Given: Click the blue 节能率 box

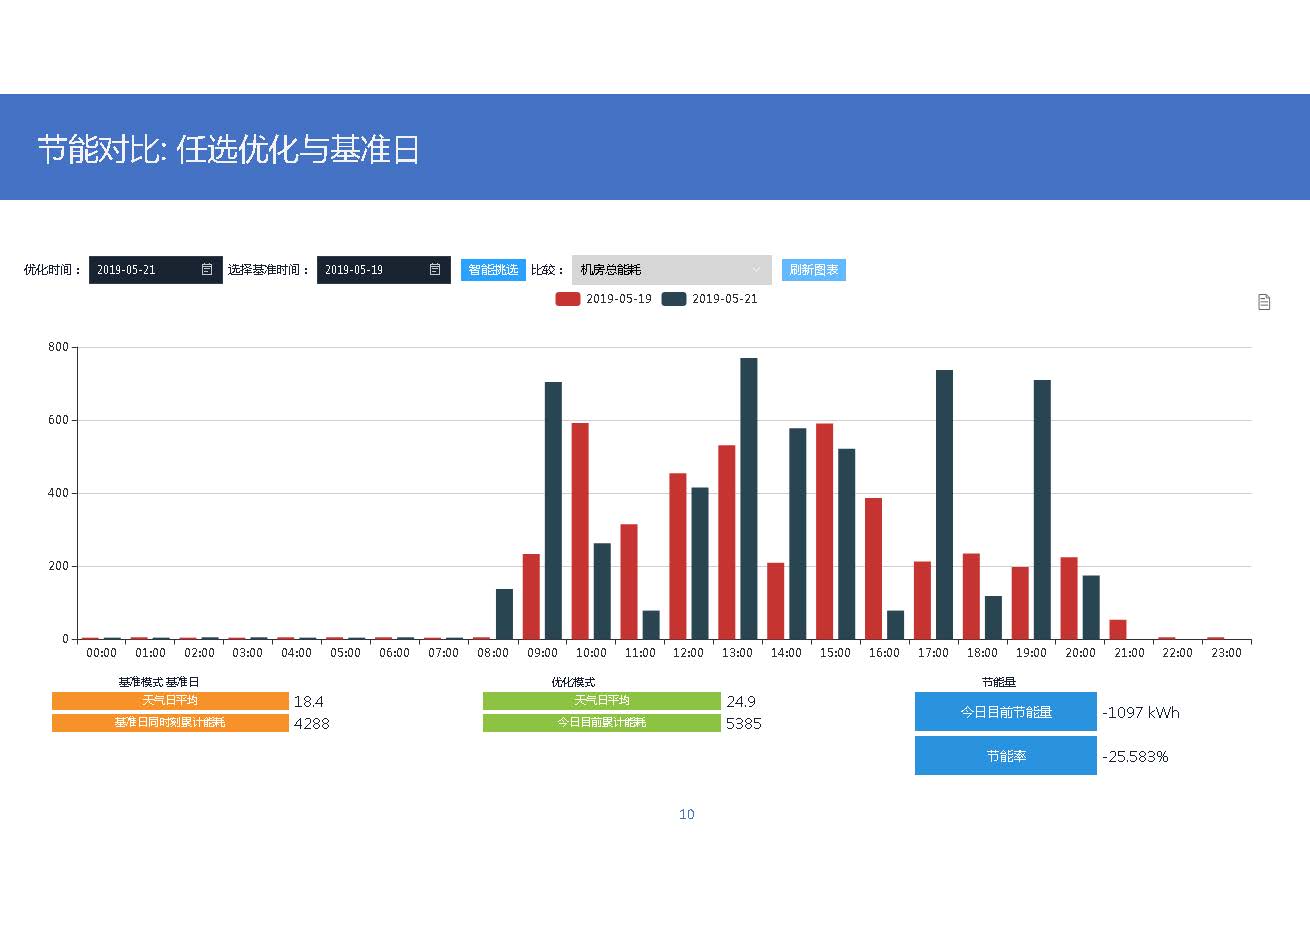Looking at the screenshot, I should 1005,756.
